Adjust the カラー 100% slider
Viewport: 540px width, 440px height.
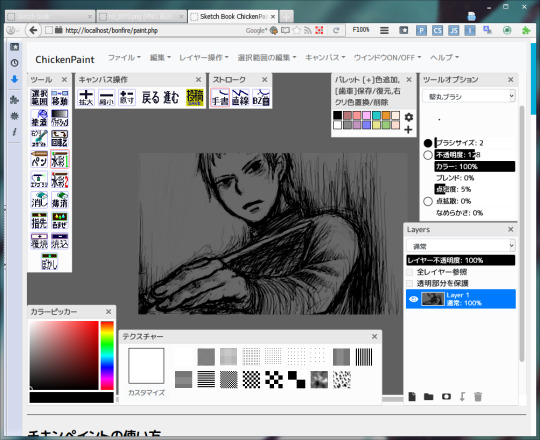click(475, 166)
